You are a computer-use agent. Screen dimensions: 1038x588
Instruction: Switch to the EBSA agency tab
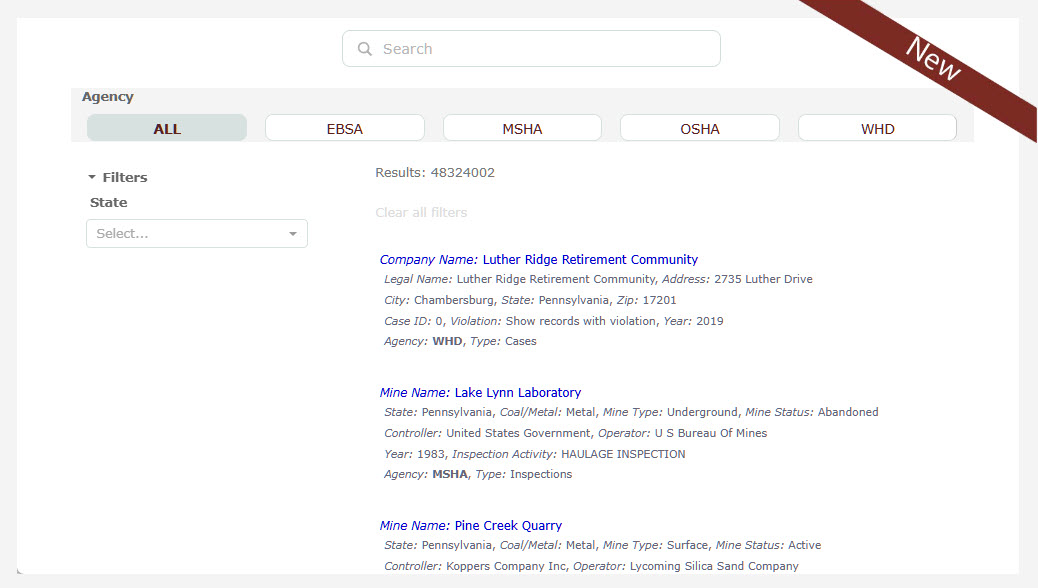(344, 128)
